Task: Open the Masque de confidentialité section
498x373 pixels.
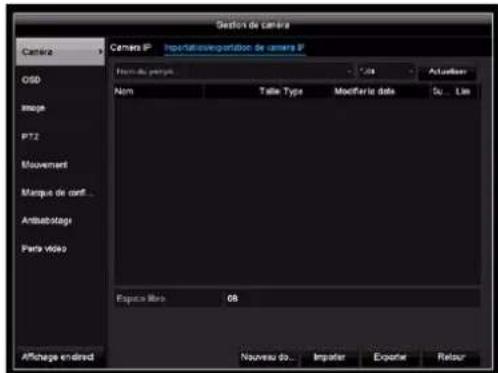Action: (58, 193)
